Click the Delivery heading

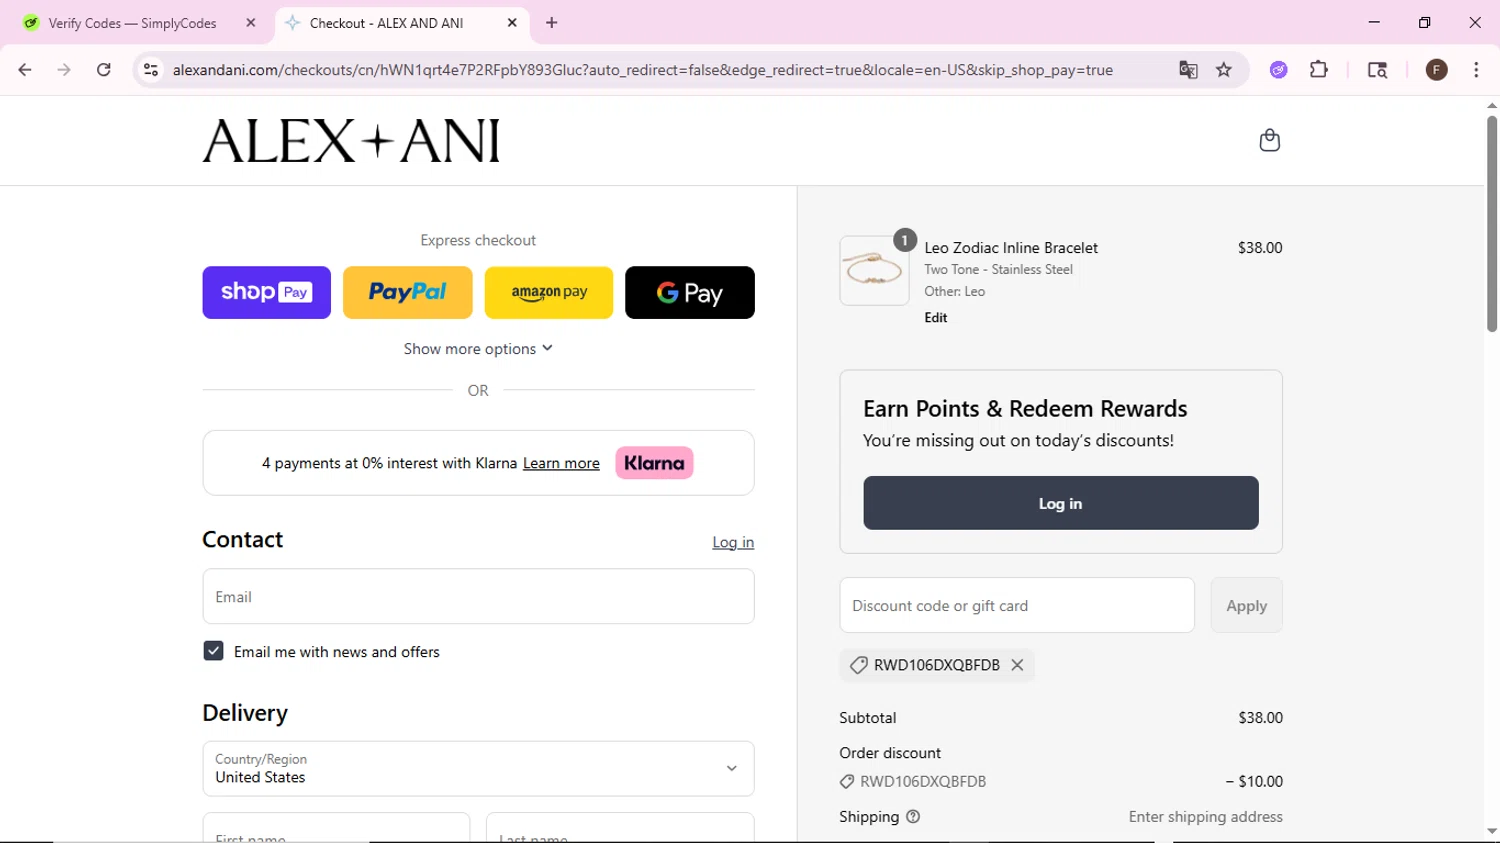[x=245, y=713]
